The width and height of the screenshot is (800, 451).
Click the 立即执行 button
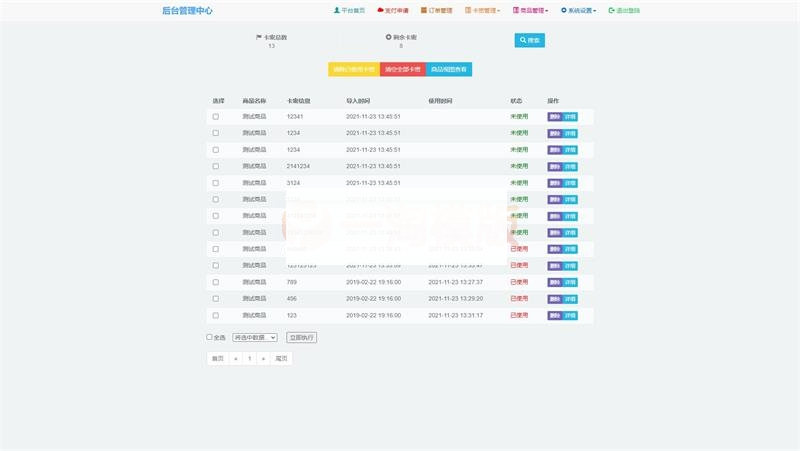tap(301, 337)
